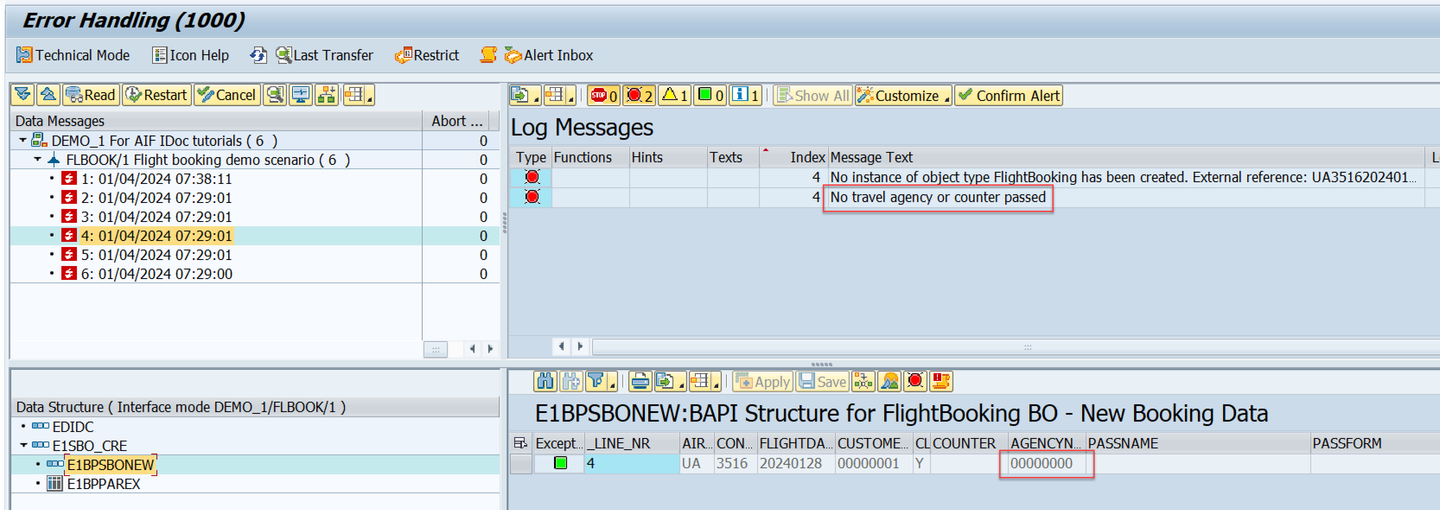Select the 'No instance of object type FlightBooking' message
Image resolution: width=1440 pixels, height=510 pixels.
[1124, 178]
